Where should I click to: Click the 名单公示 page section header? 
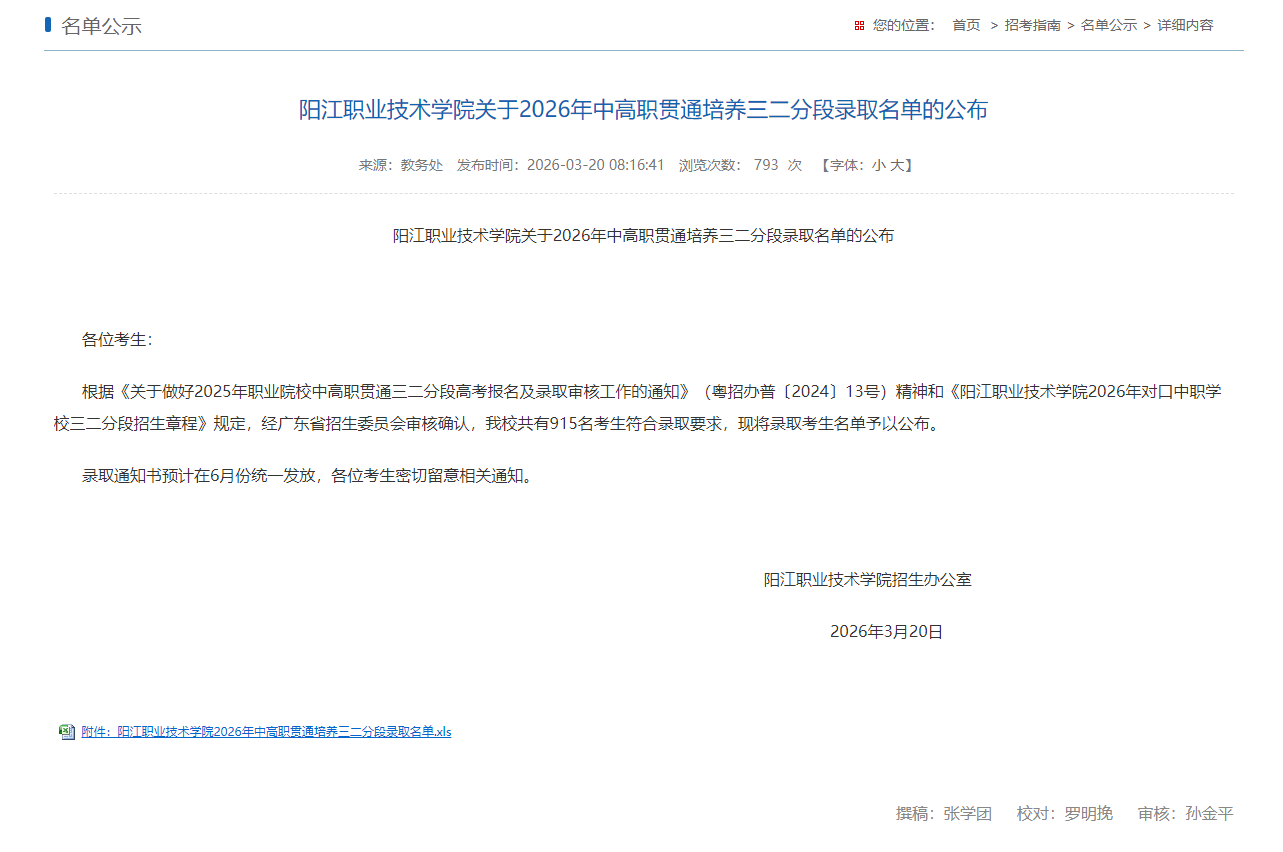click(x=103, y=25)
